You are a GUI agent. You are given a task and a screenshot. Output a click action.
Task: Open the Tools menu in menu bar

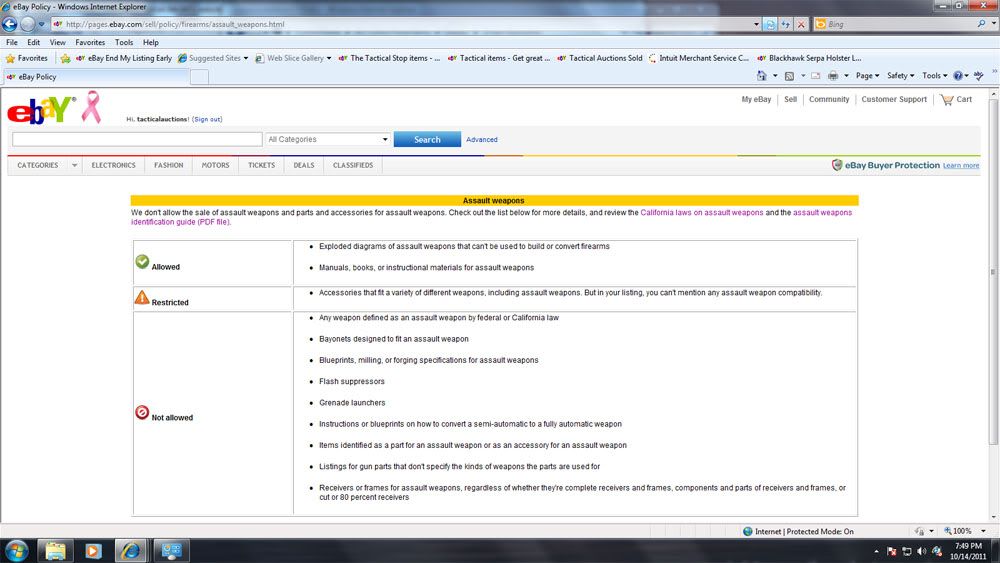coord(124,43)
